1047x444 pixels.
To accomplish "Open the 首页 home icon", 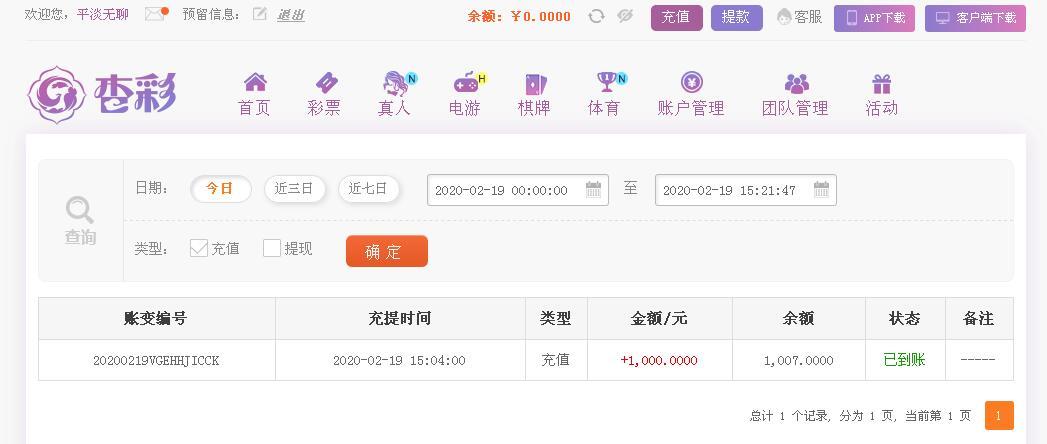I will point(255,83).
